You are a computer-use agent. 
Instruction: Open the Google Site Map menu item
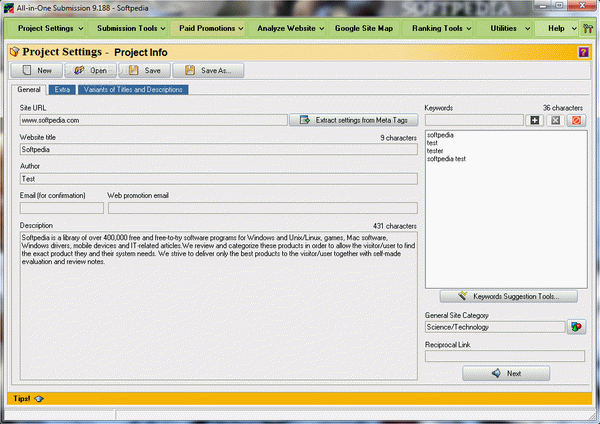pos(364,28)
